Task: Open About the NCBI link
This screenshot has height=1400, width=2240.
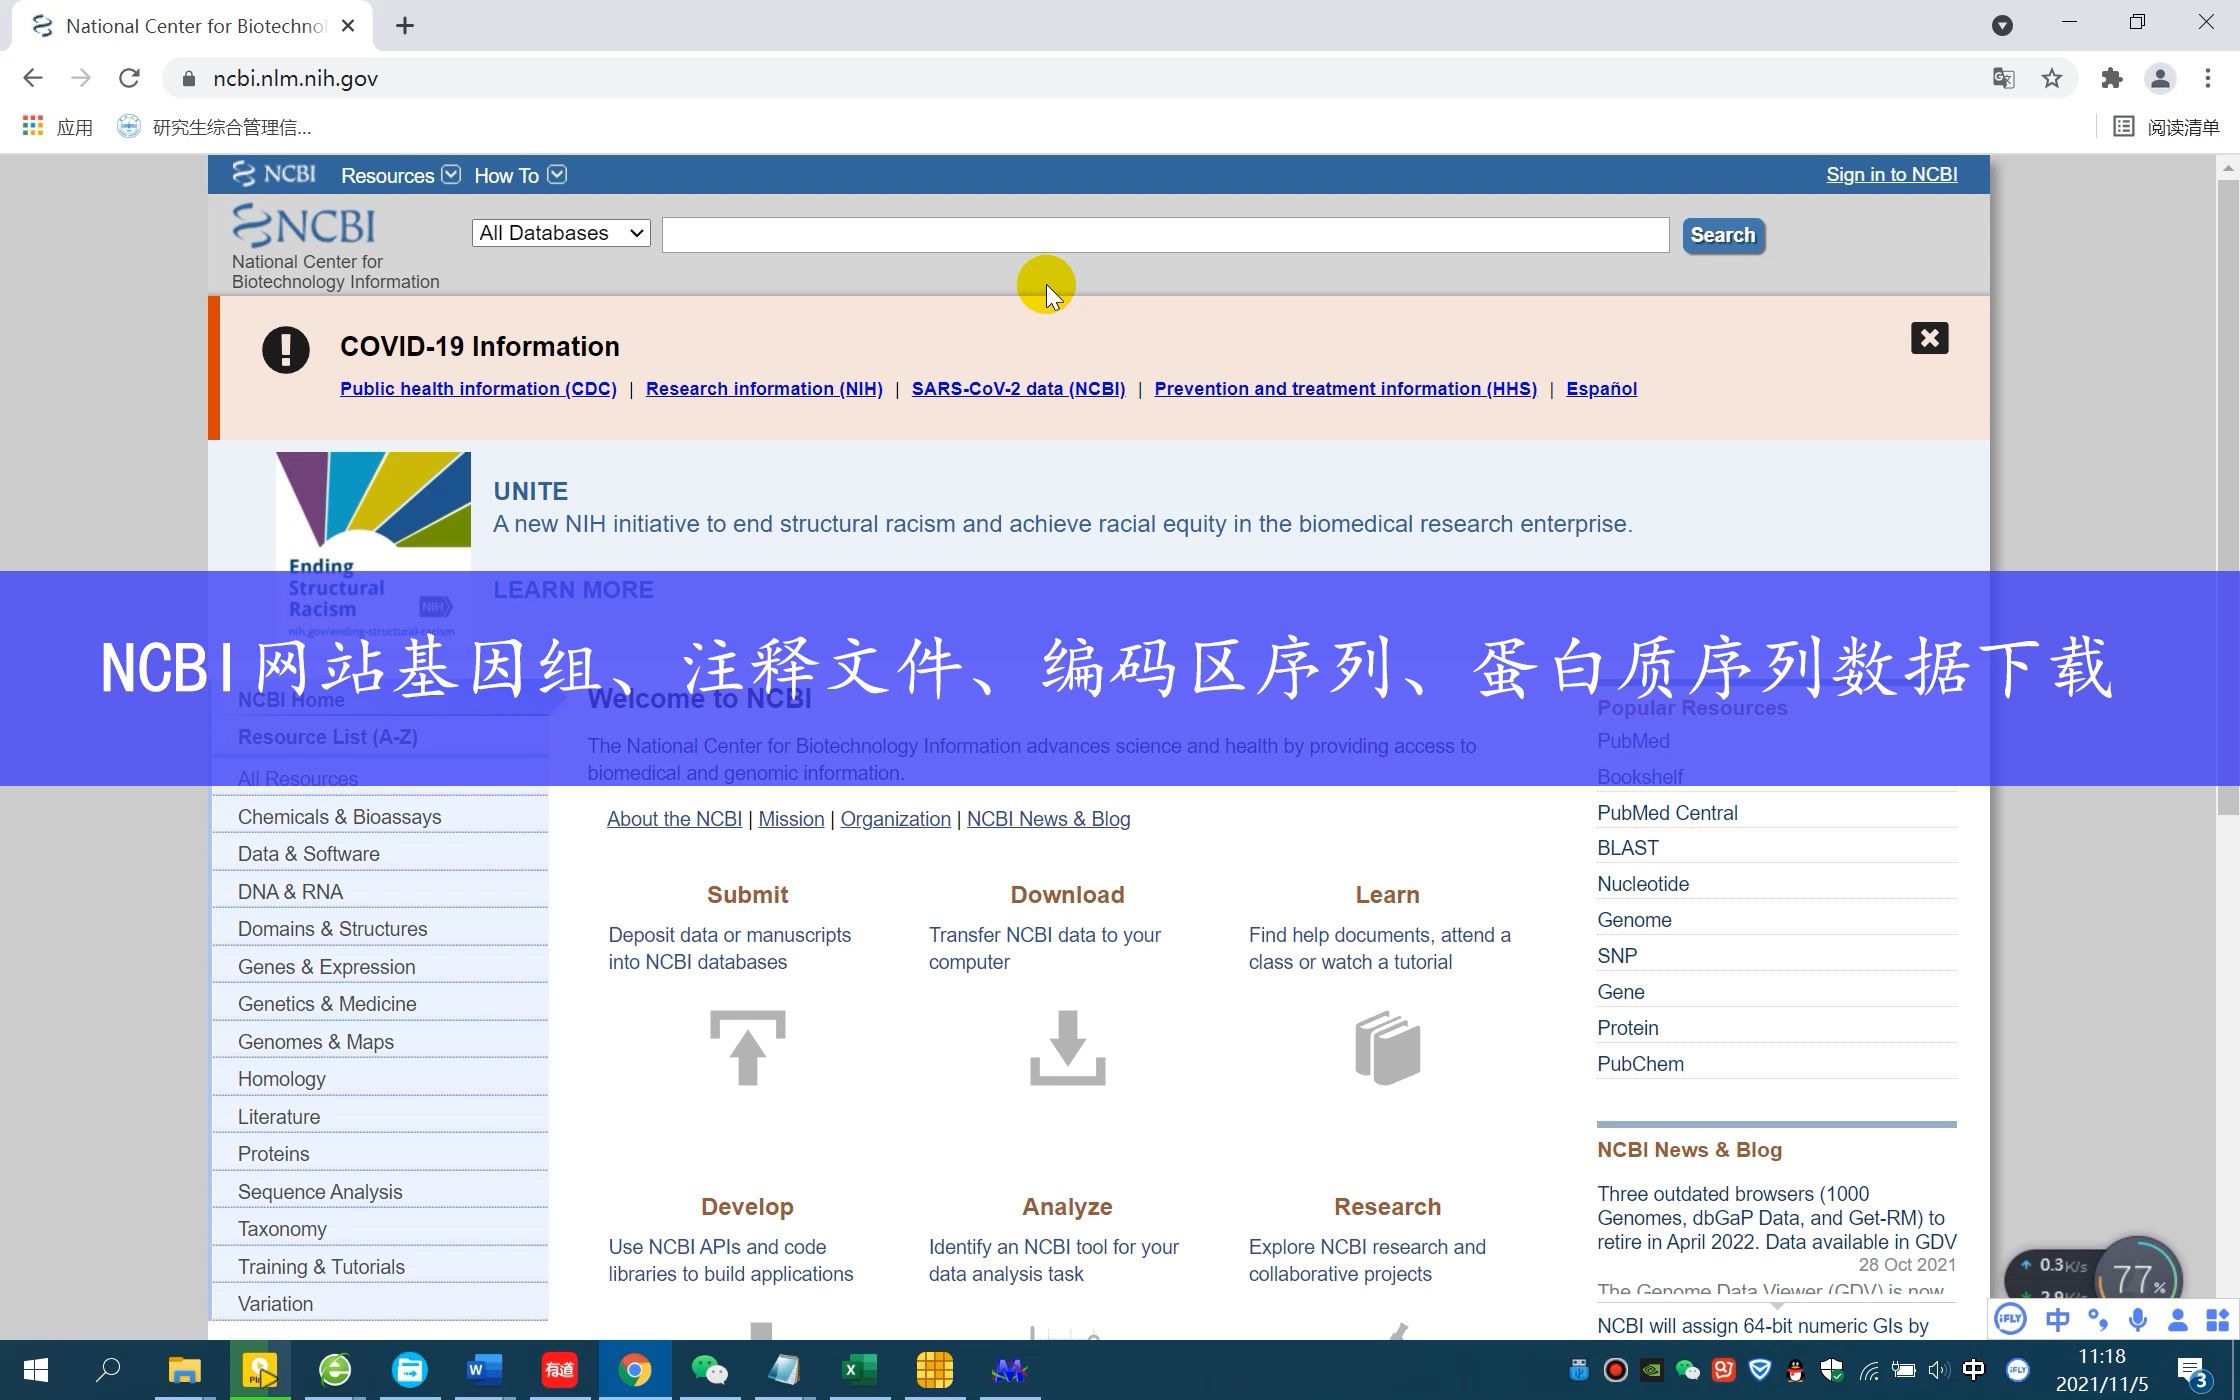Action: coord(674,819)
